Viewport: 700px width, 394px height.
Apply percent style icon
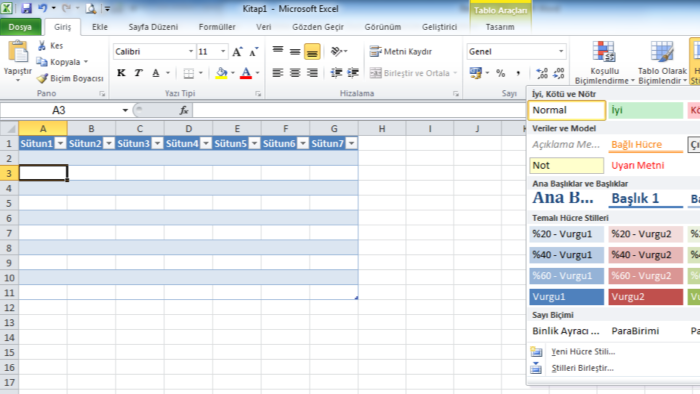(501, 73)
